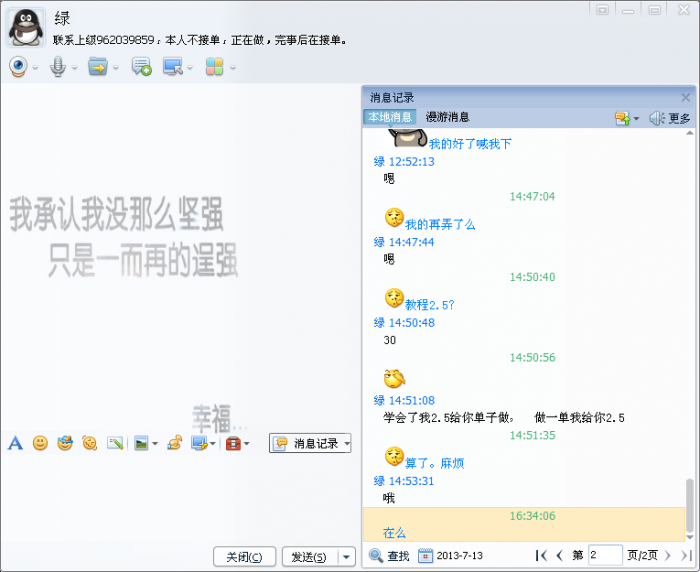
Task: Click the 发送(S) send button
Action: pyautogui.click(x=309, y=557)
